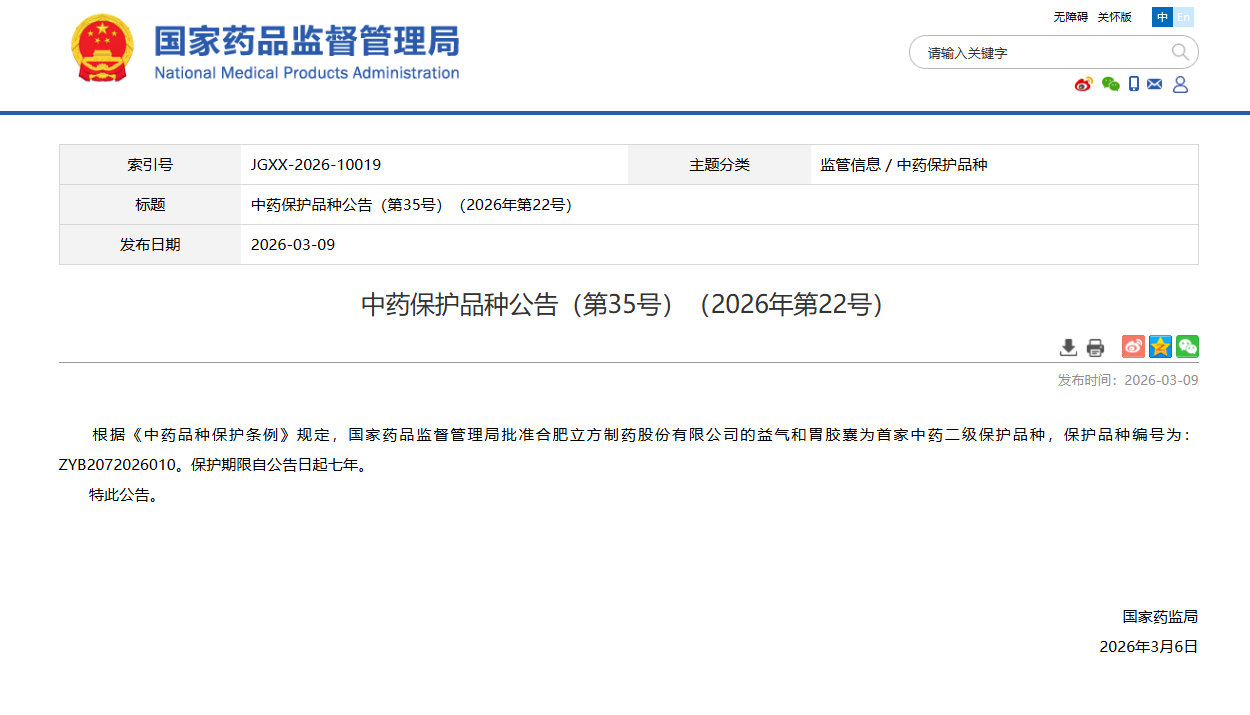1250x715 pixels.
Task: Click the keyword search input field
Action: [x=1040, y=53]
